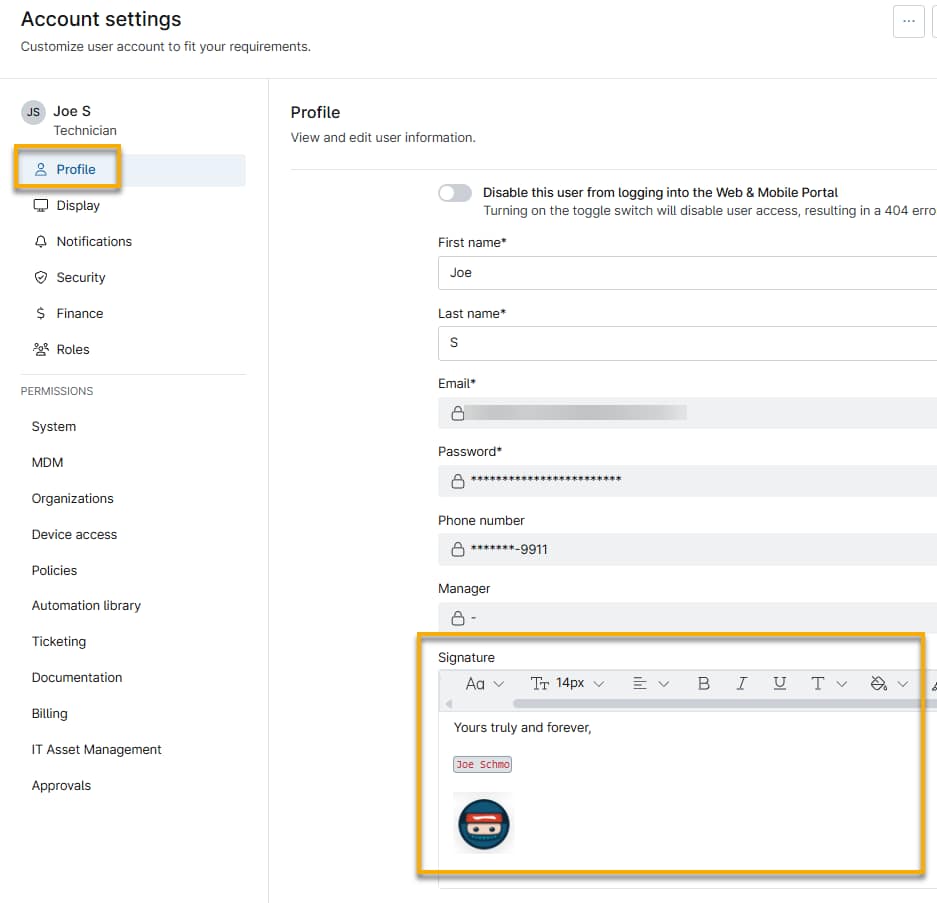
Task: Open Automation library permissions
Action: (x=86, y=606)
